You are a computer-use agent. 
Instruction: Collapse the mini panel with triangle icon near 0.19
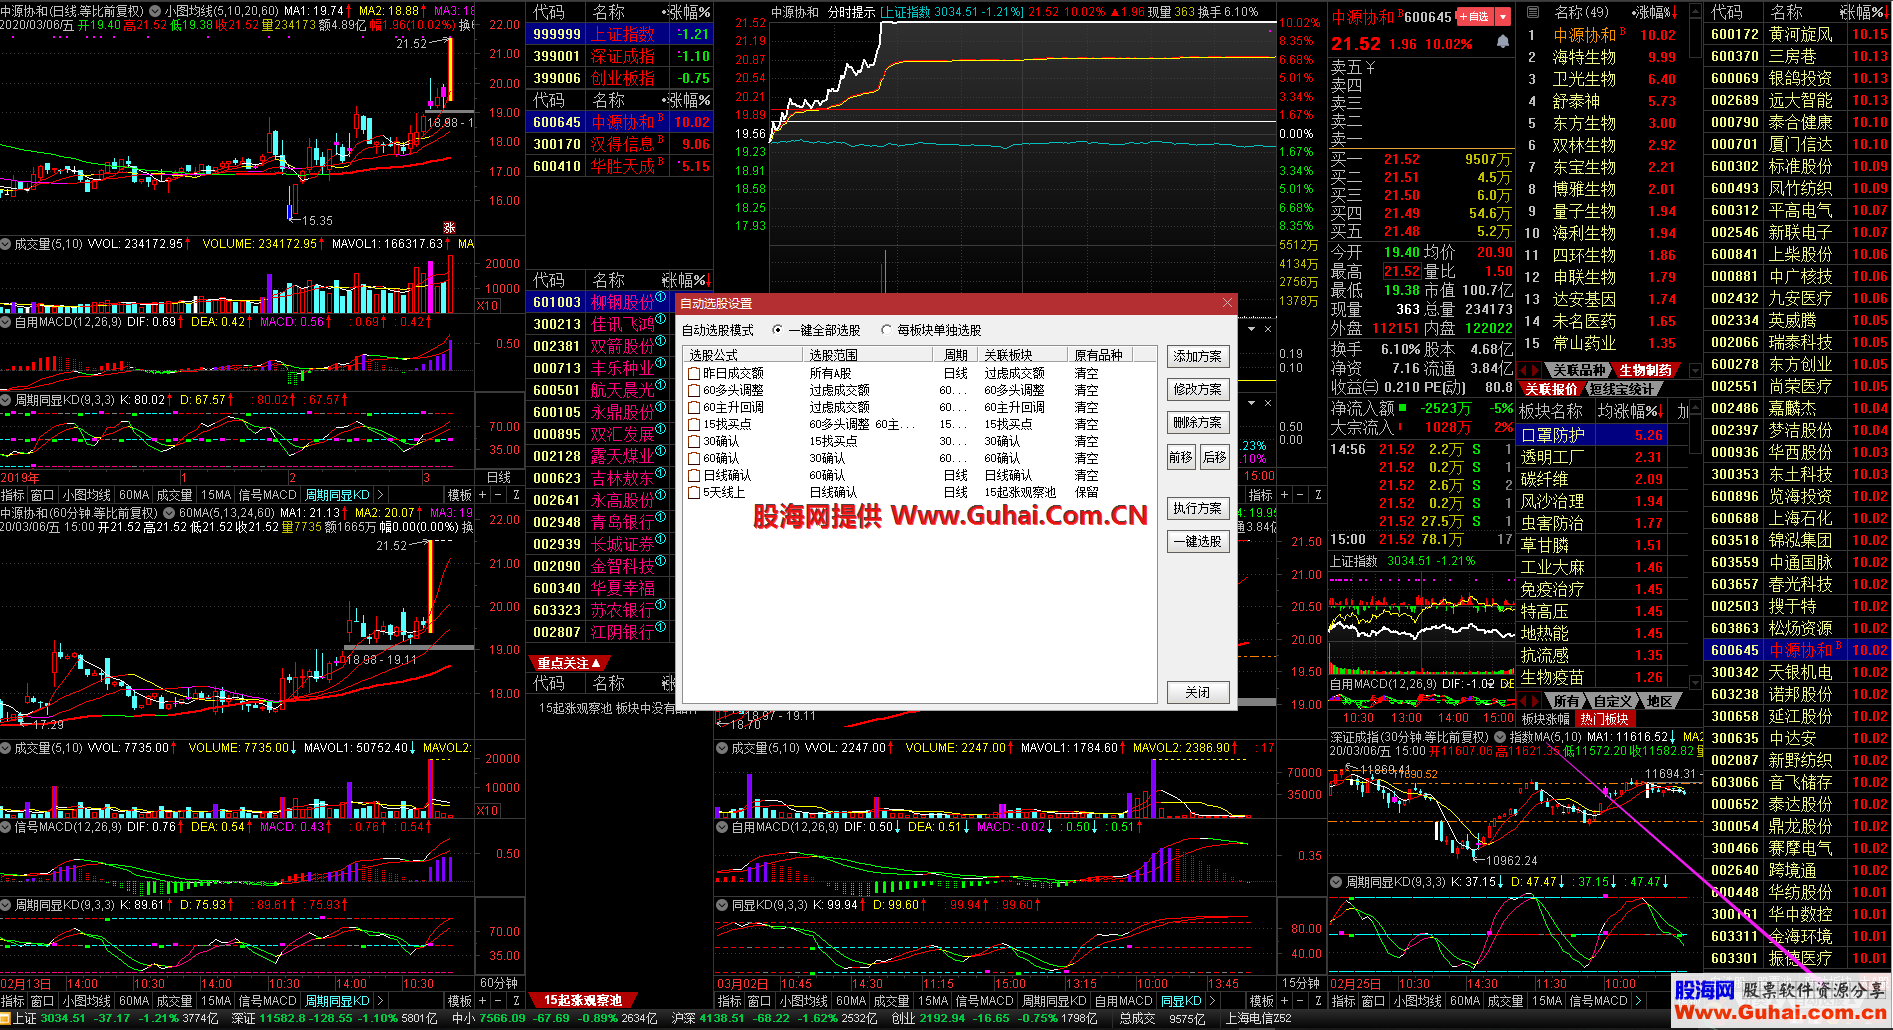click(1251, 329)
